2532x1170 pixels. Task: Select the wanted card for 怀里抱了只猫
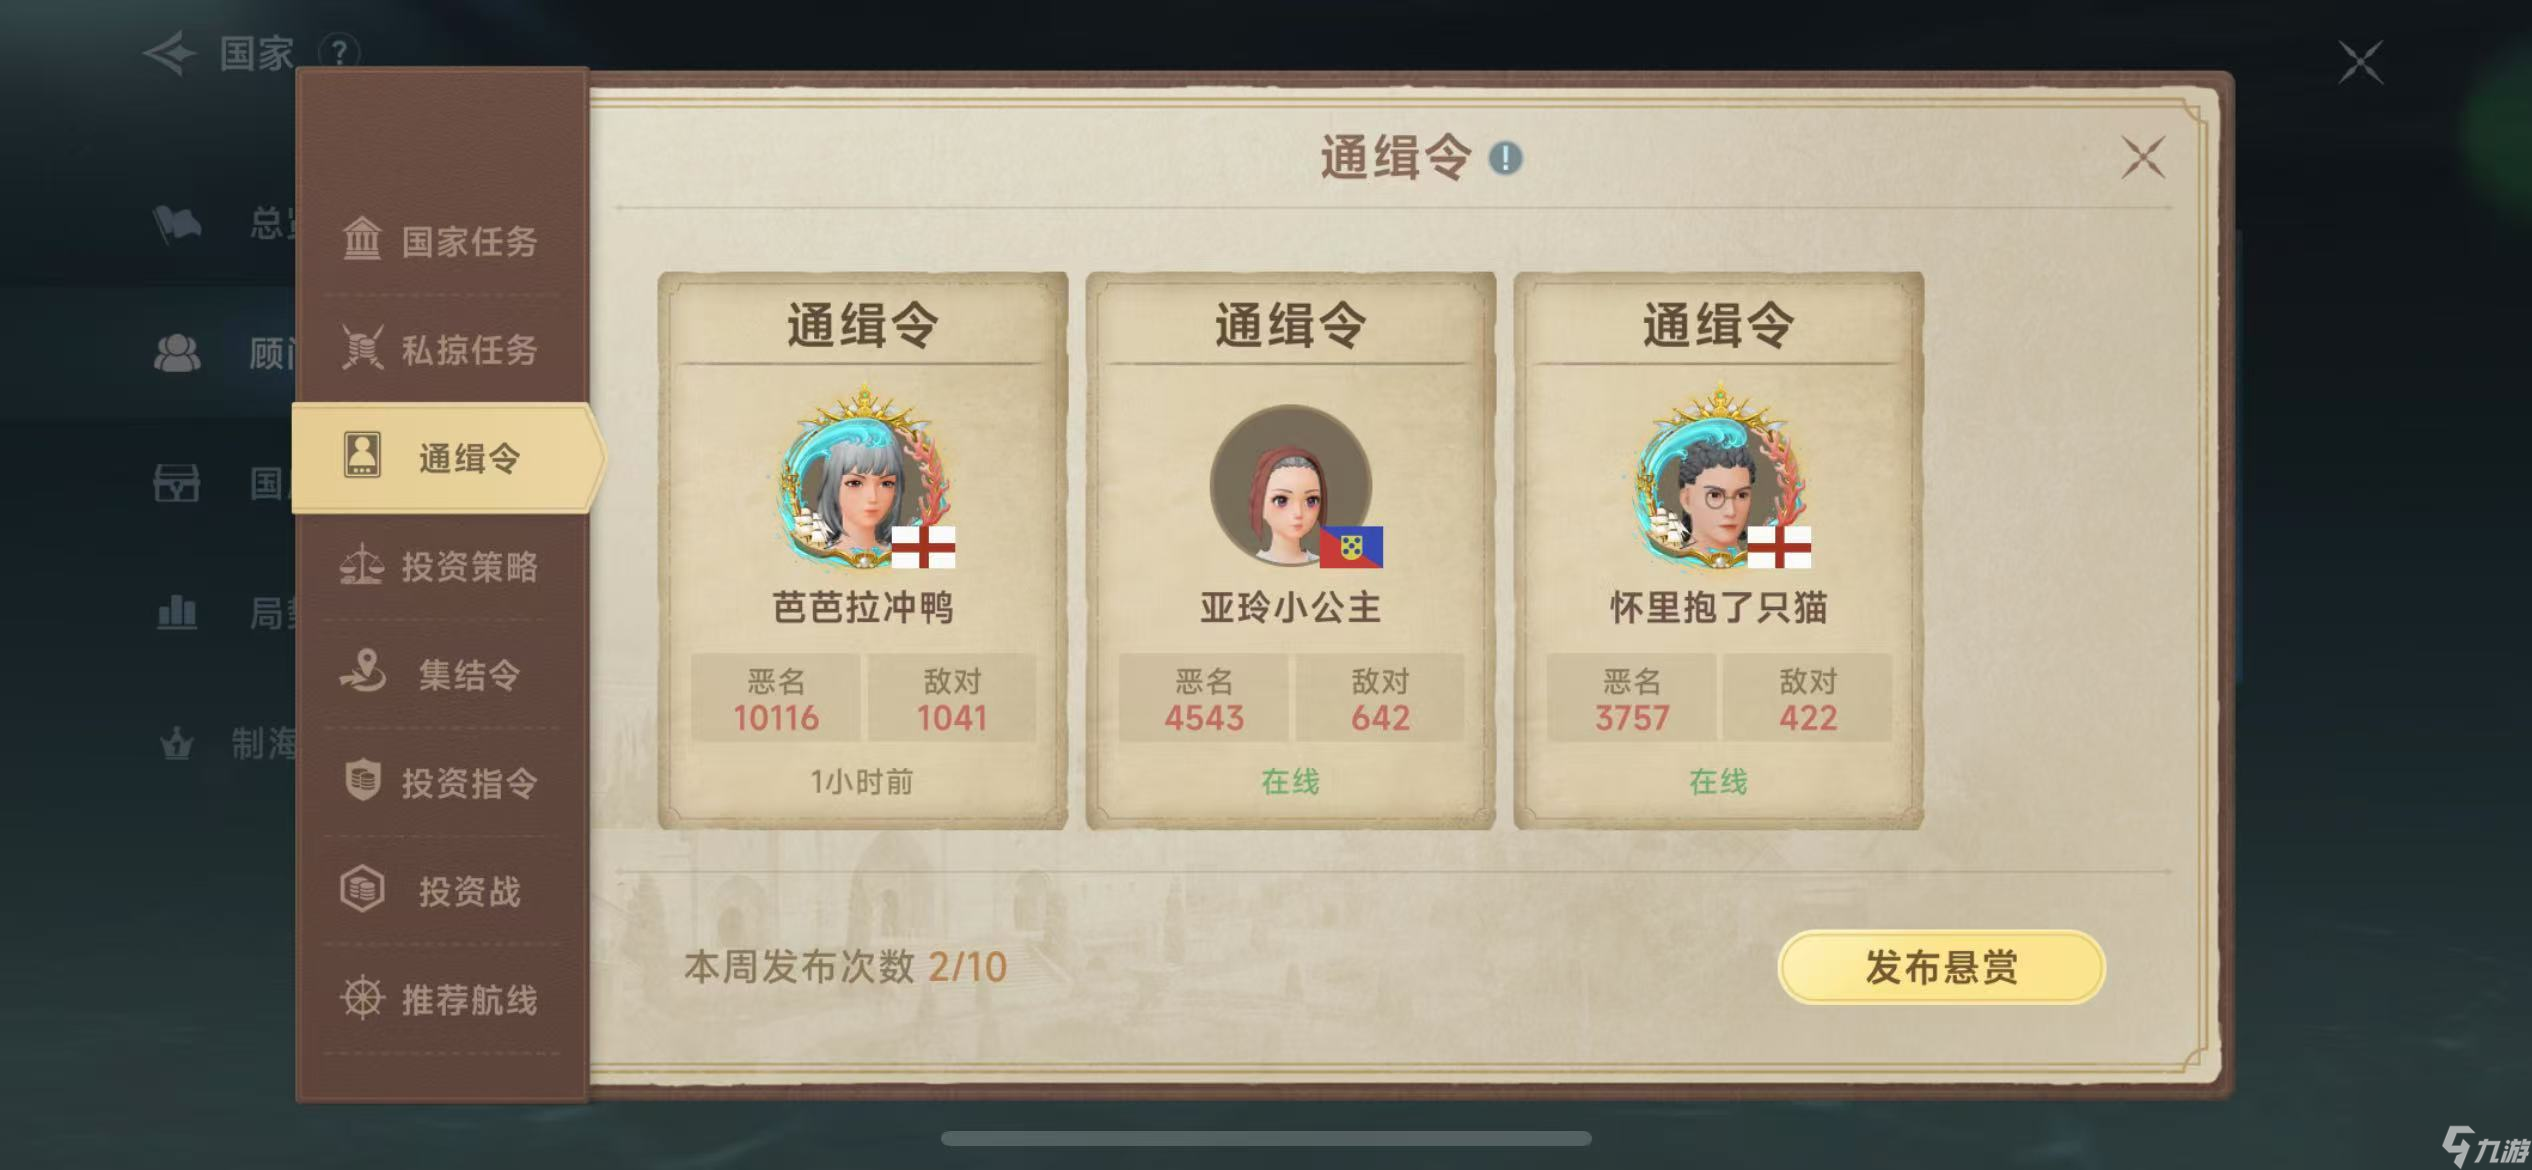pyautogui.click(x=1719, y=551)
